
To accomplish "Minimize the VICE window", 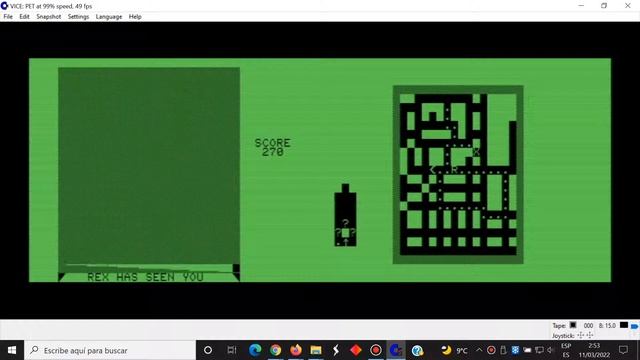I will 581,6.
